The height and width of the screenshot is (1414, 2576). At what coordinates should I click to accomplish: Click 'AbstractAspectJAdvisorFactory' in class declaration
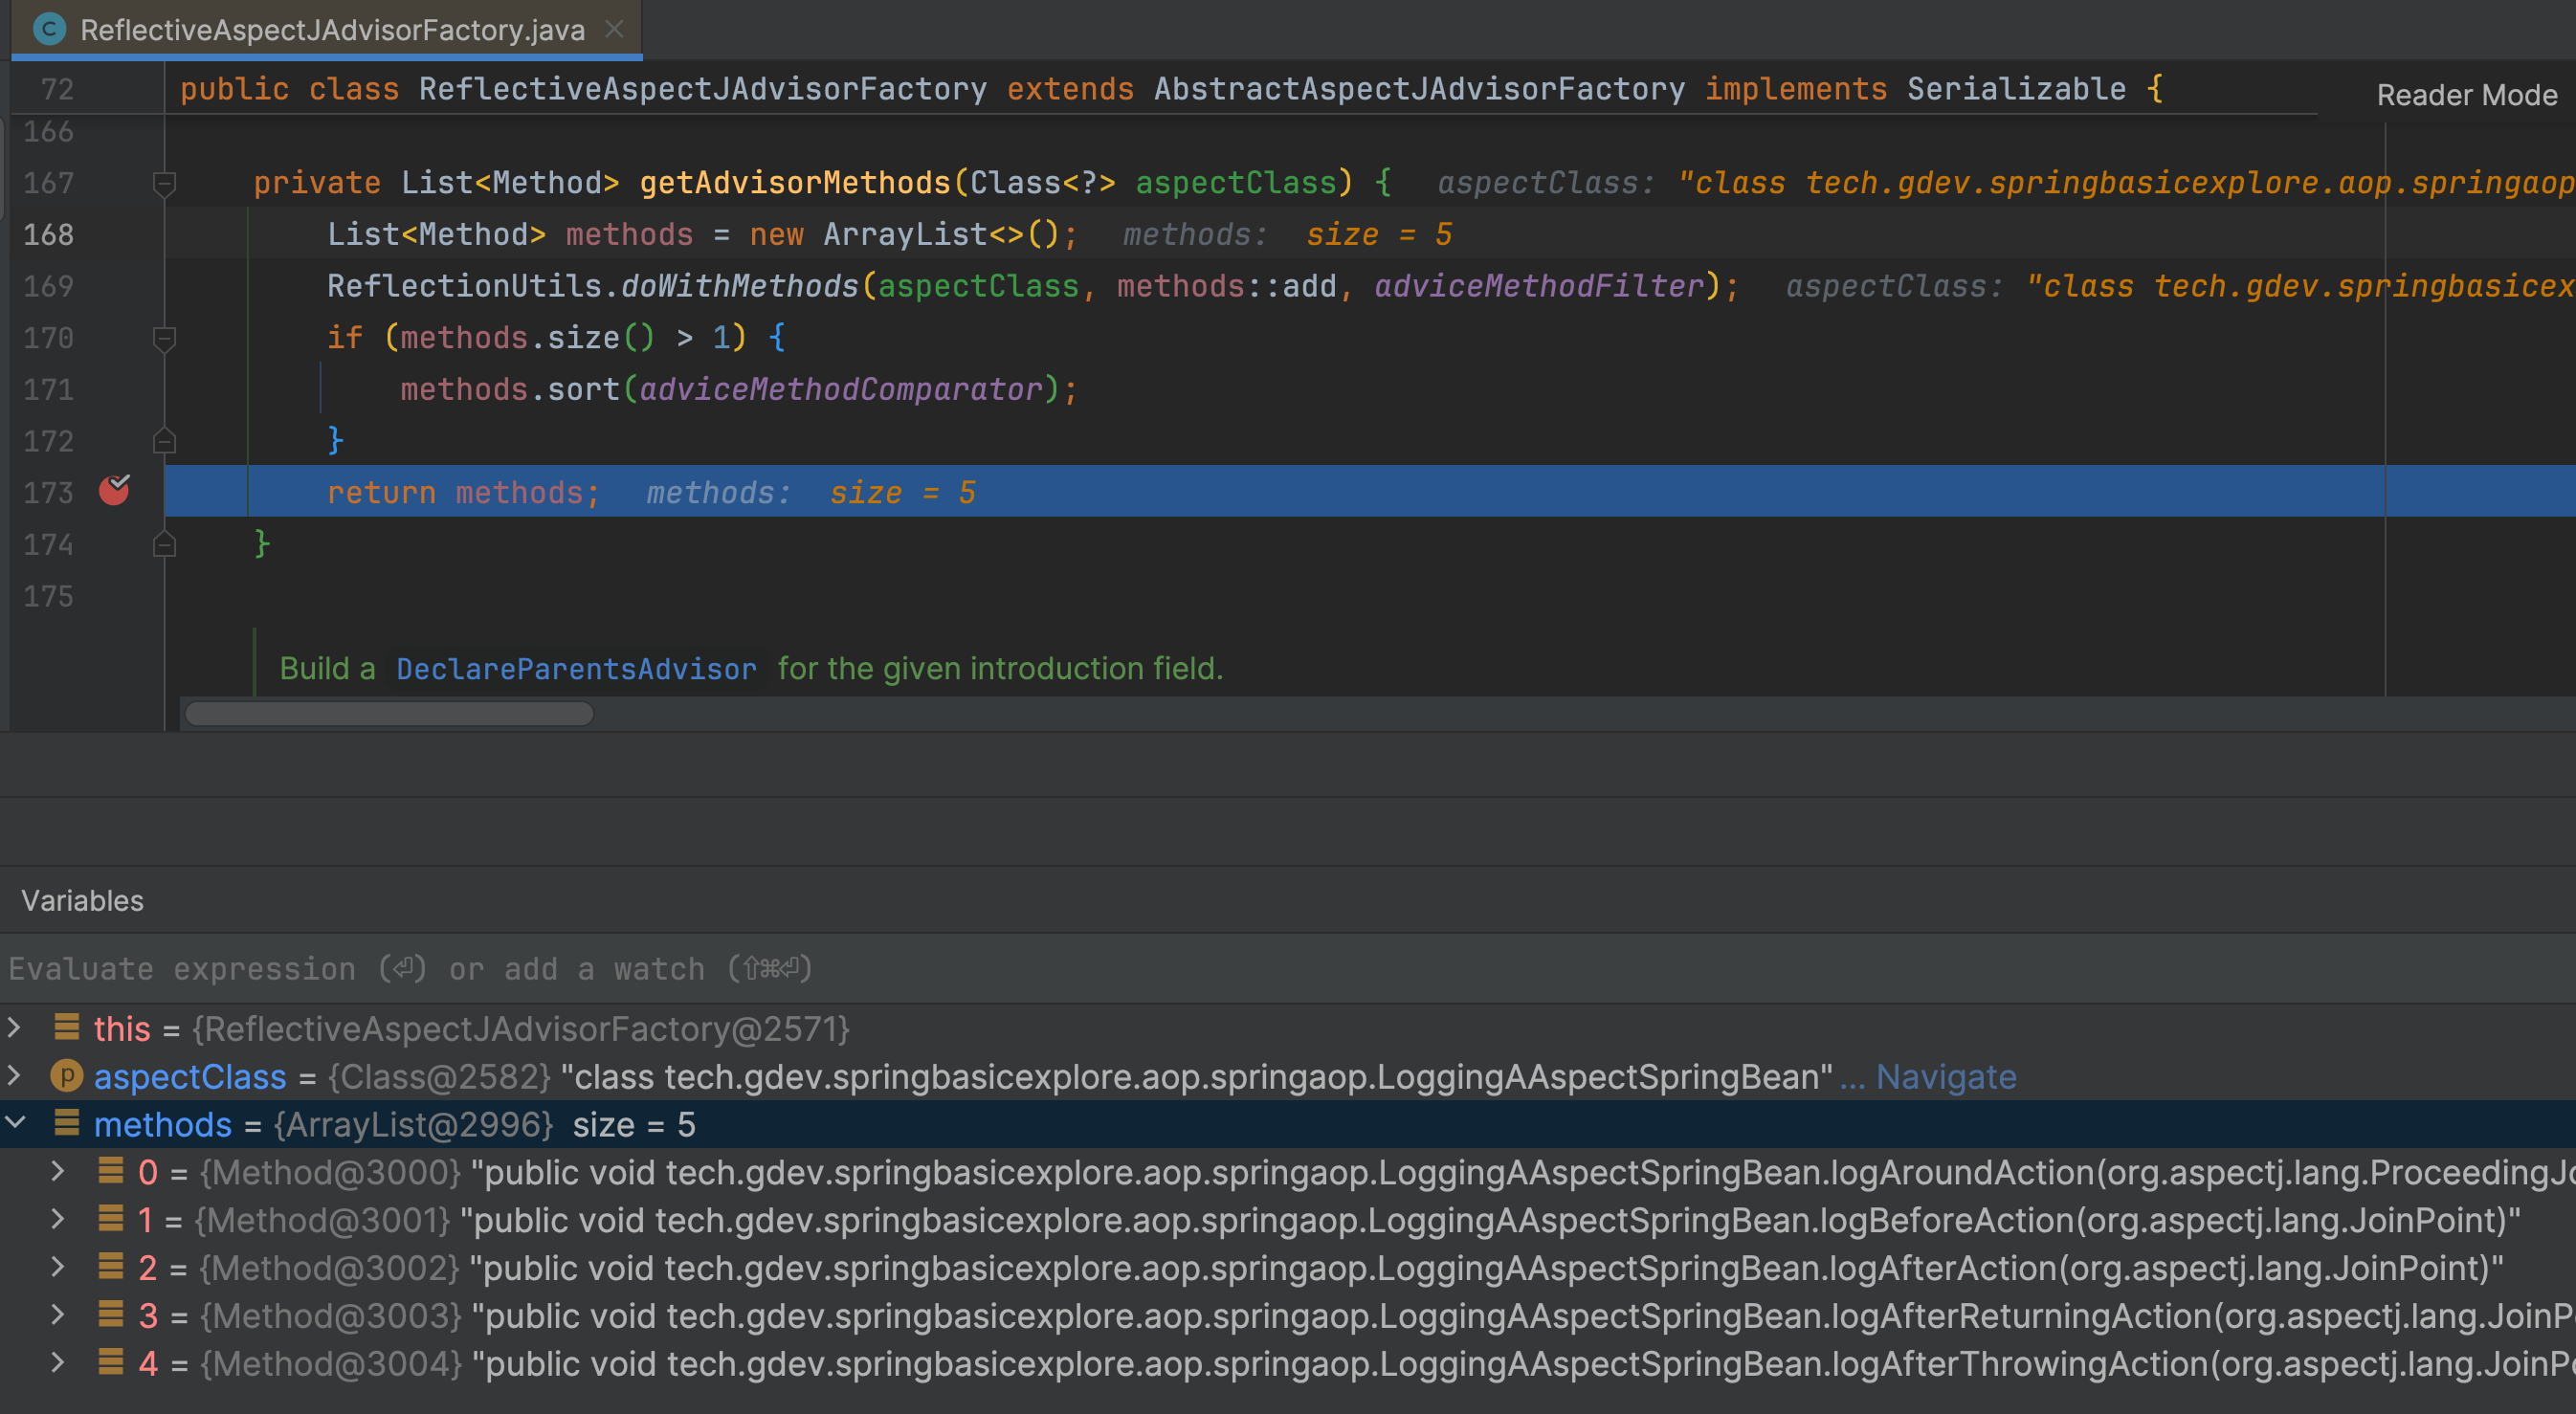click(x=1419, y=90)
